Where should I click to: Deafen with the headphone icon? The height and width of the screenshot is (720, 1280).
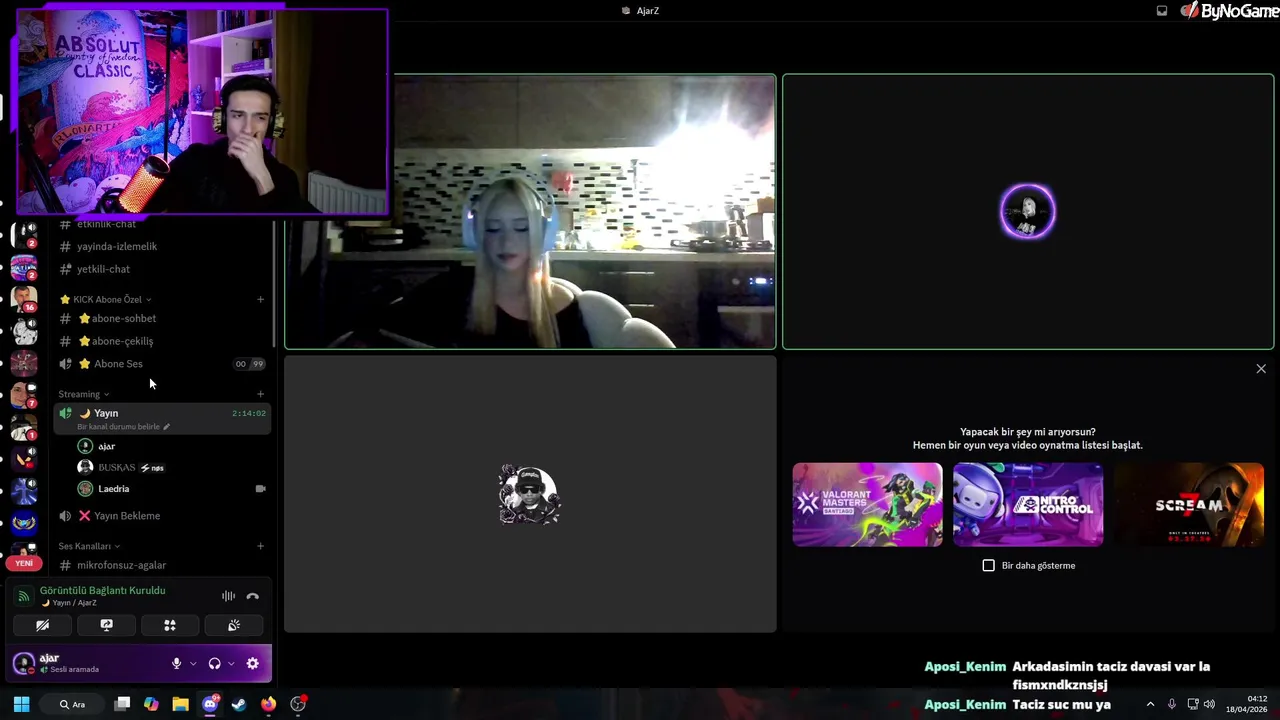[214, 663]
